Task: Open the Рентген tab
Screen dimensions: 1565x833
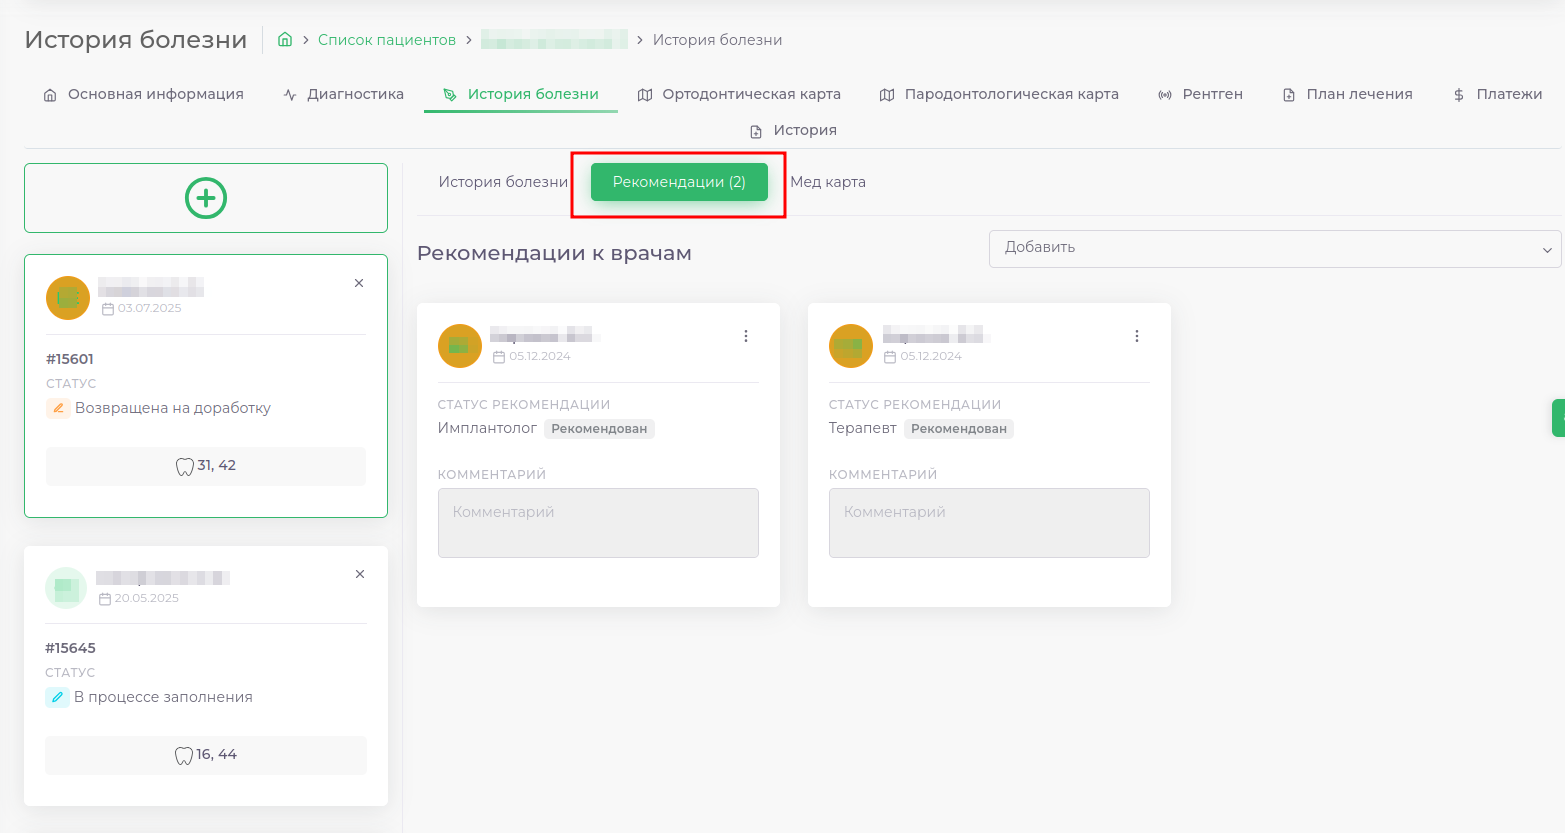Action: 1200,94
